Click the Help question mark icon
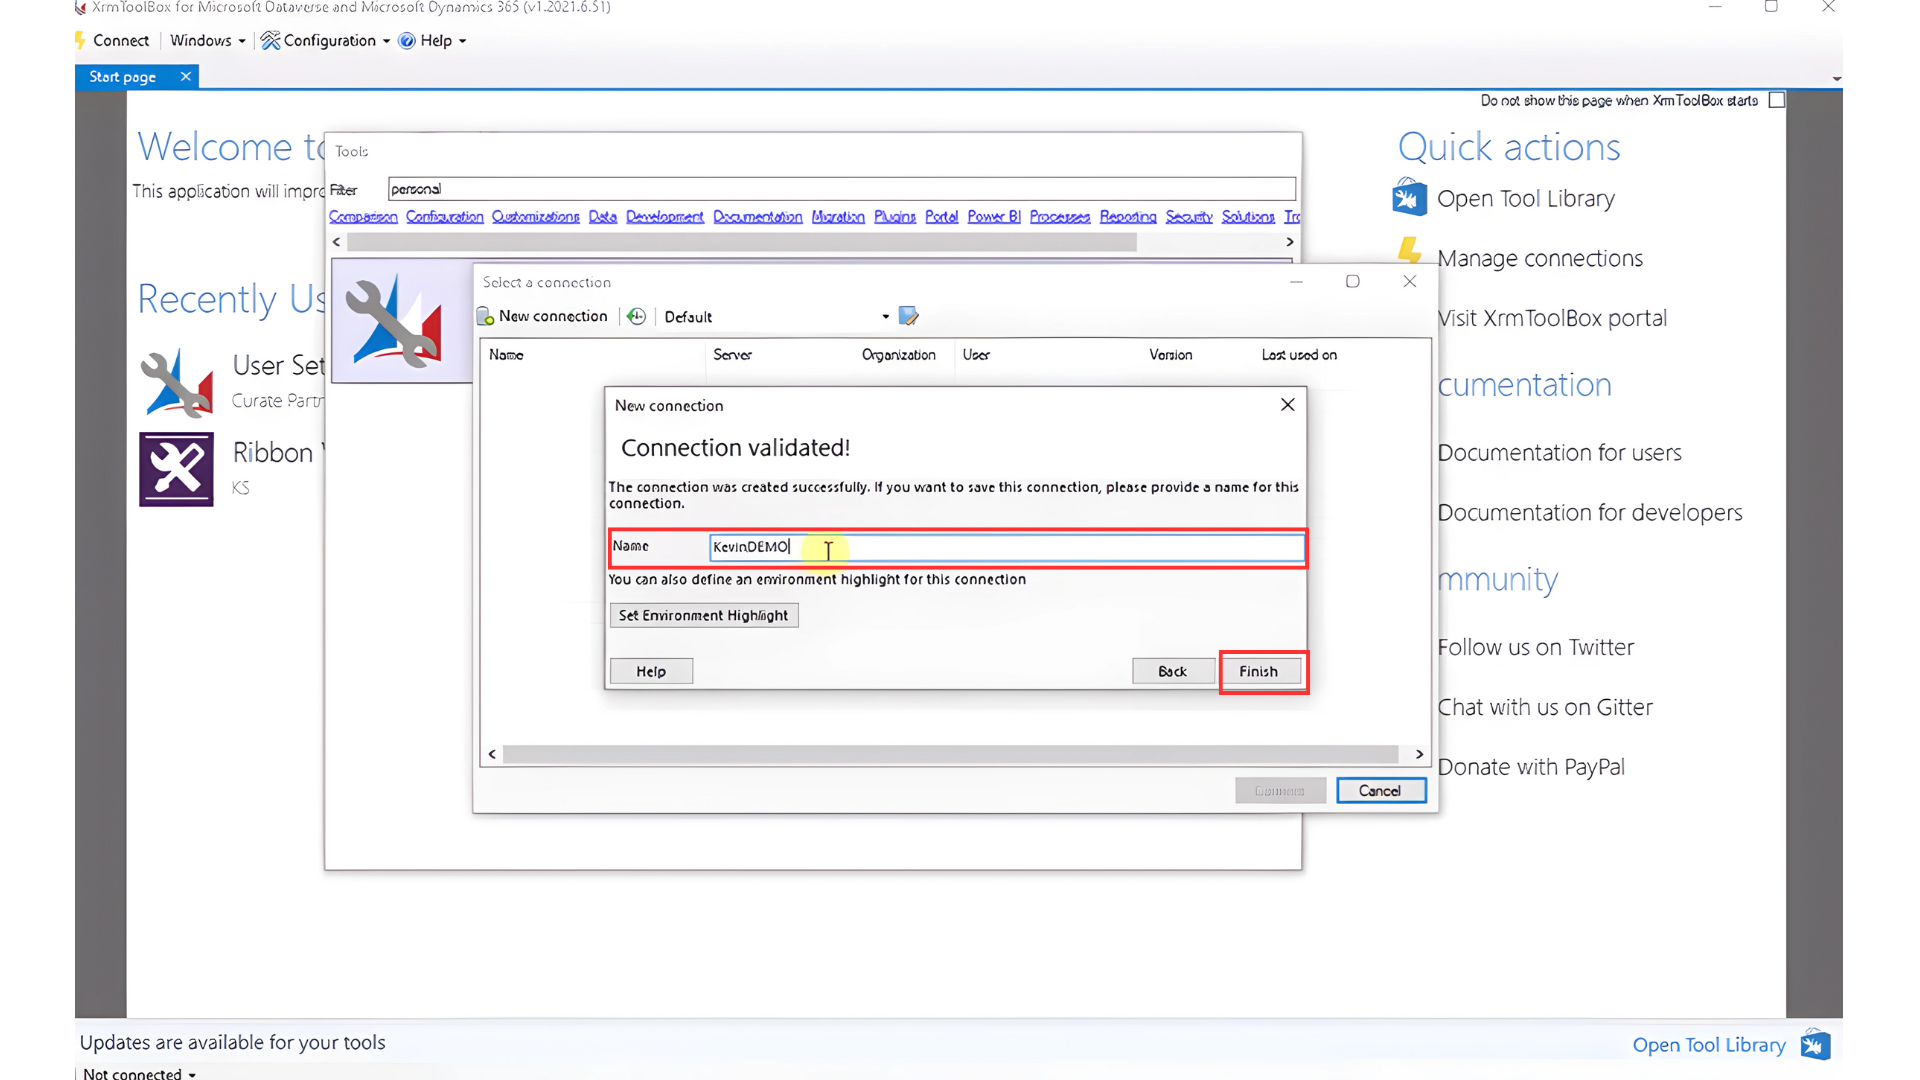Image resolution: width=1920 pixels, height=1080 pixels. 407,41
